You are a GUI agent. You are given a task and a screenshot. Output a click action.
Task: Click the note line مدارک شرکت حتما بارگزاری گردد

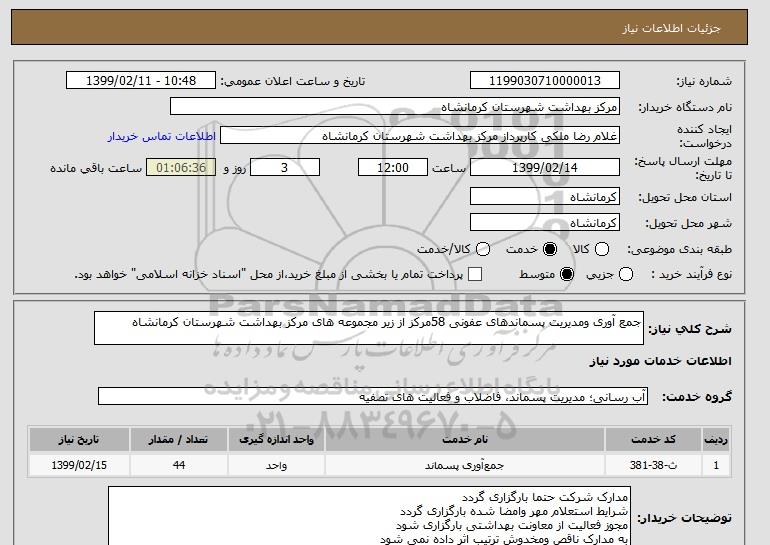coord(545,498)
